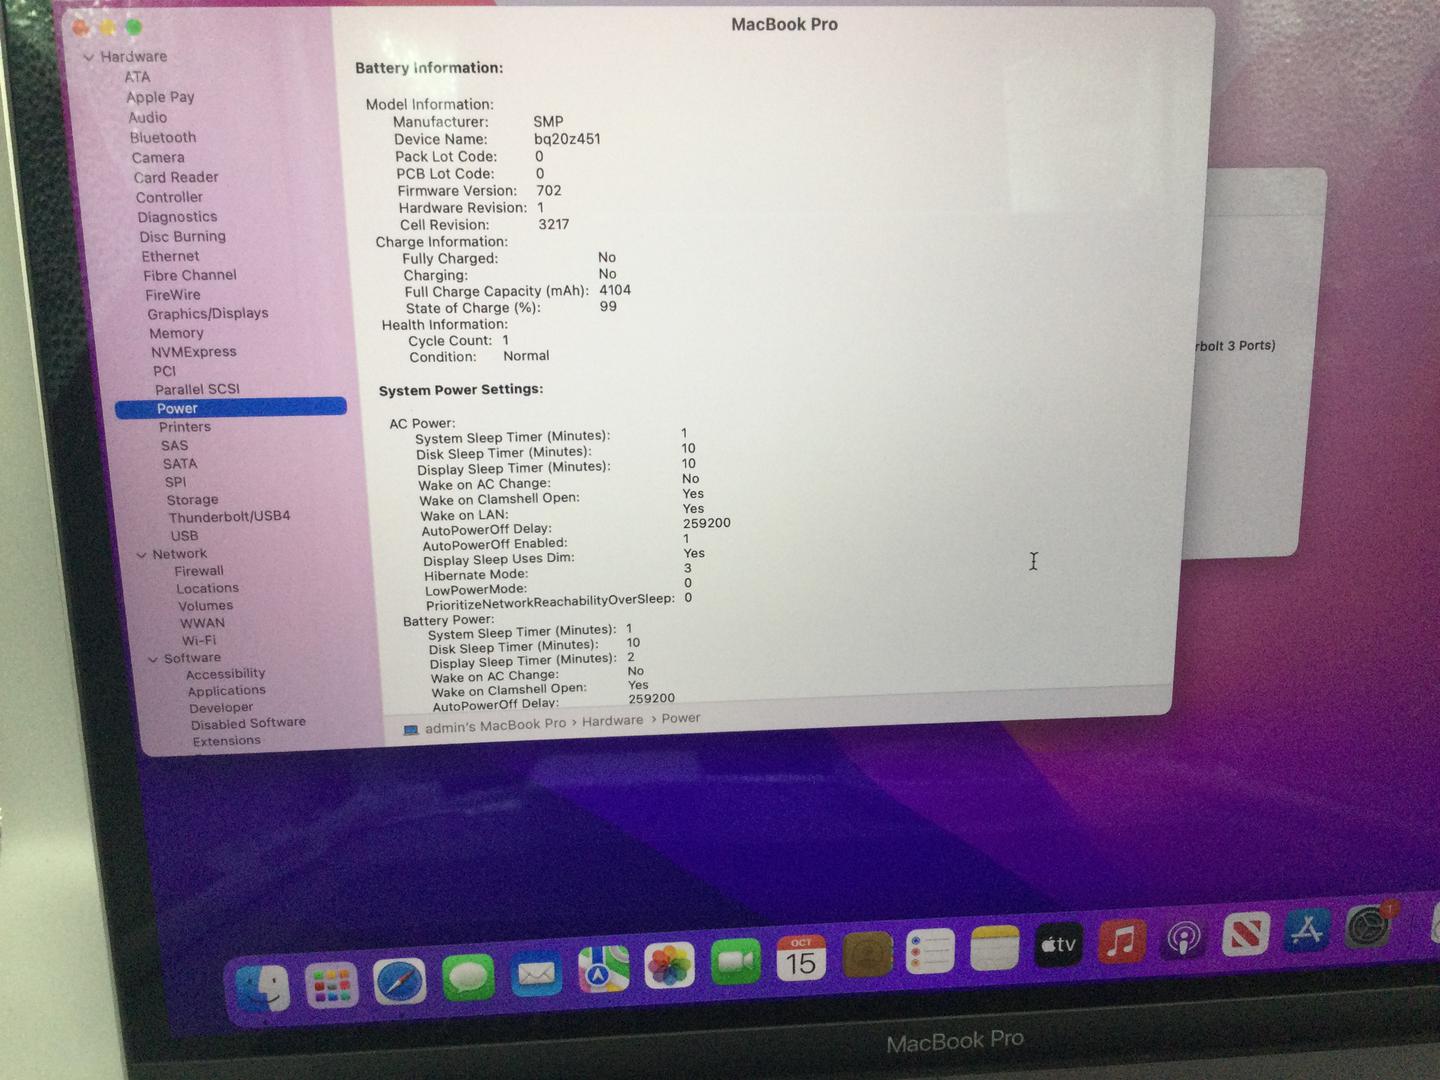Open the News app in the Dock
The height and width of the screenshot is (1080, 1440).
(1245, 935)
